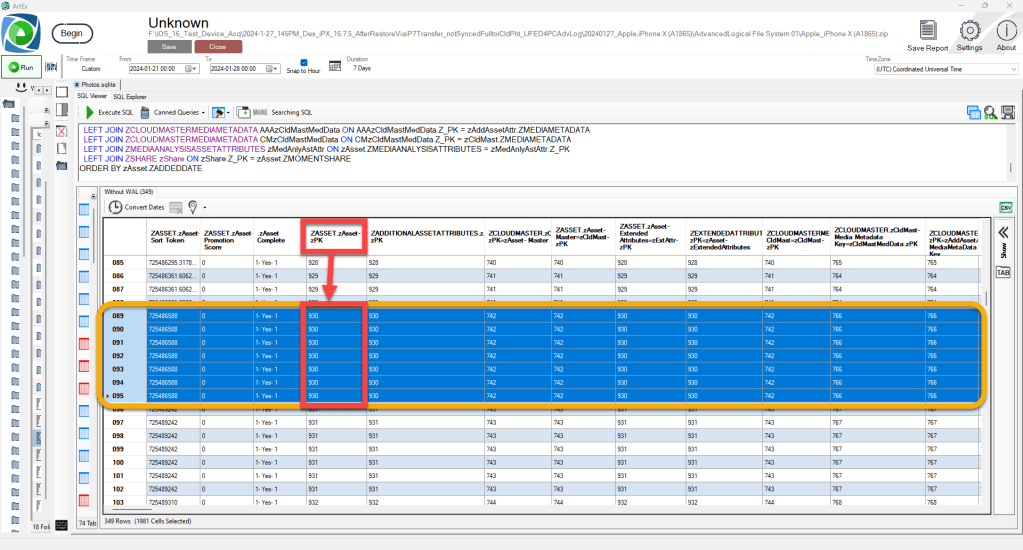The width and height of the screenshot is (1023, 550).
Task: Click the Run button
Action: 20,68
